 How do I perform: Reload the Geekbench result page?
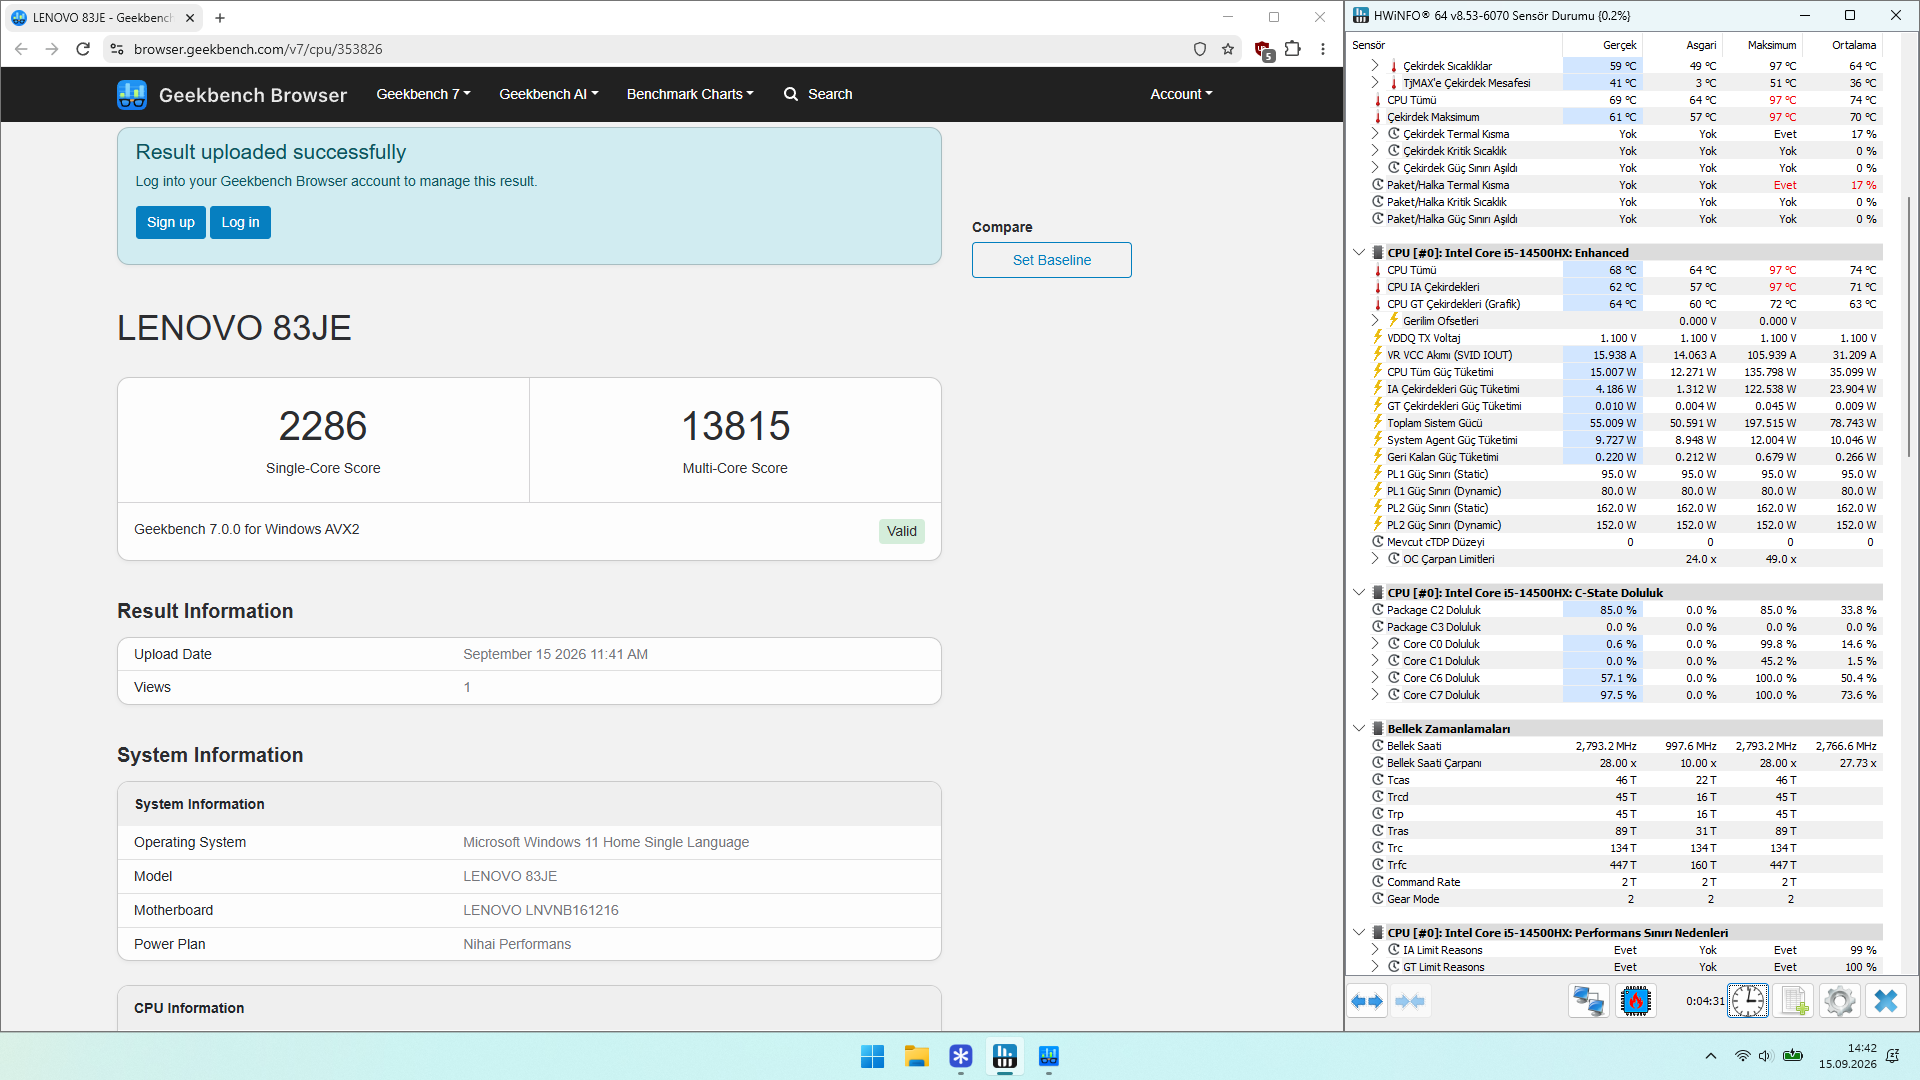(x=83, y=49)
